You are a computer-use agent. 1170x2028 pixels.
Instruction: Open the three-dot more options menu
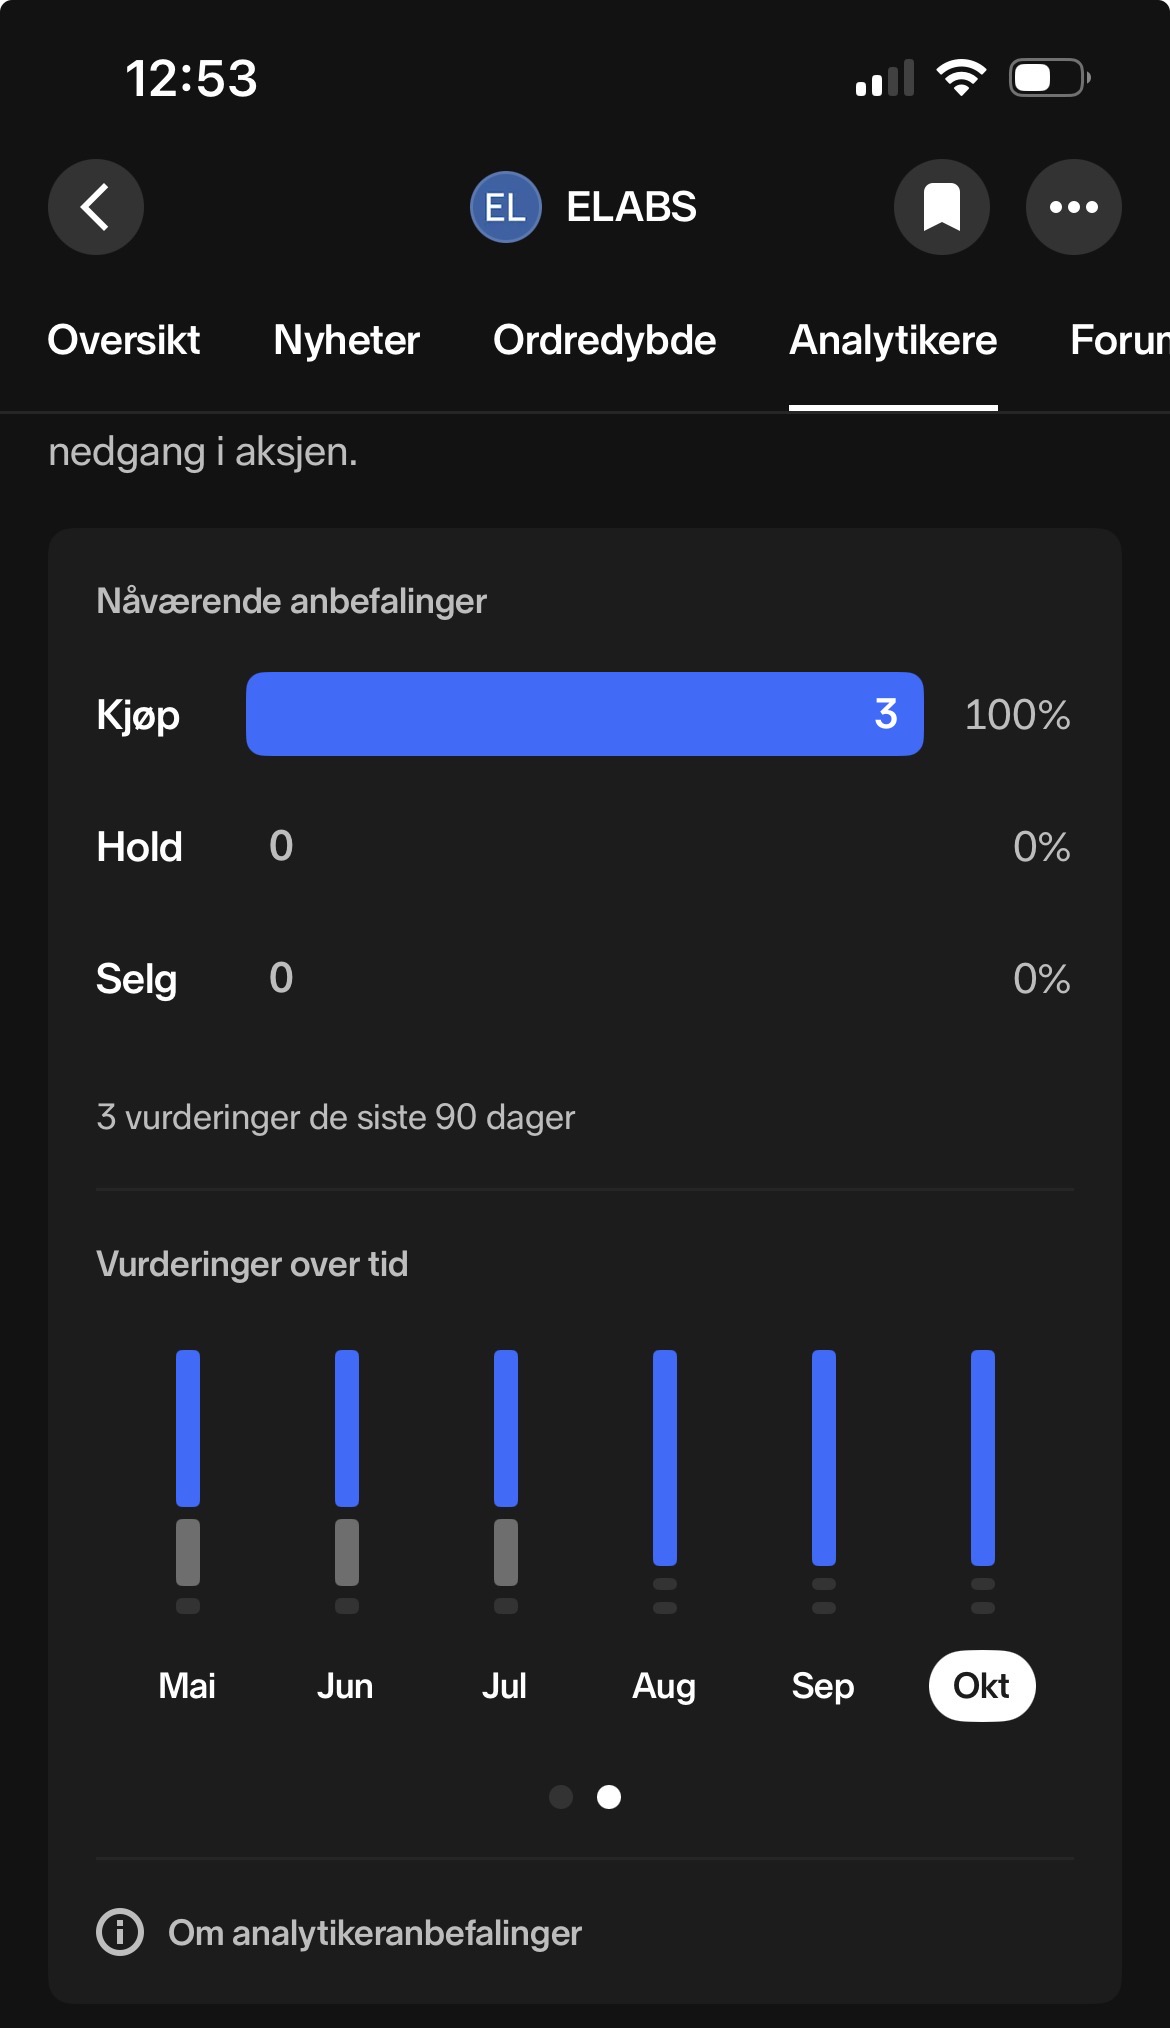point(1073,207)
